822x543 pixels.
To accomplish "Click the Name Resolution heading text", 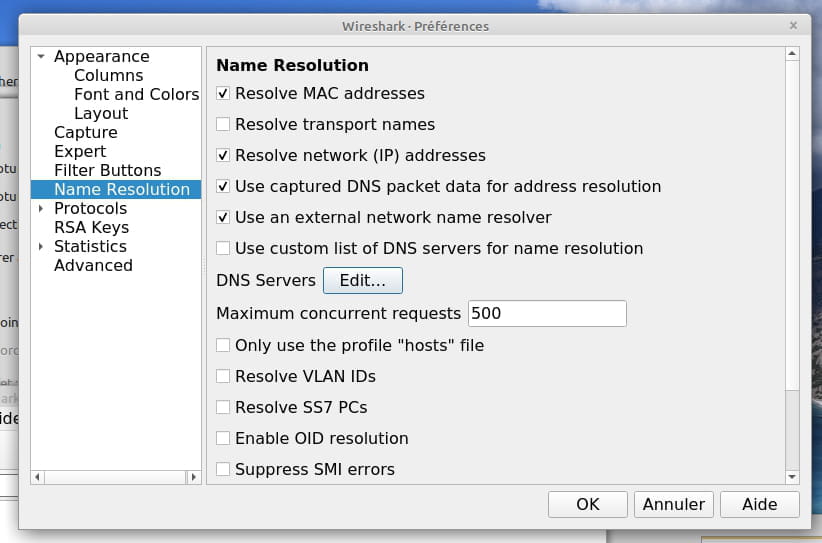I will point(293,65).
